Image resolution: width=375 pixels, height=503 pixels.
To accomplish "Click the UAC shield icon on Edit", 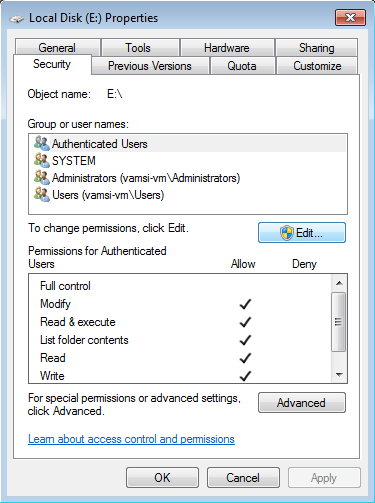I will click(x=287, y=233).
